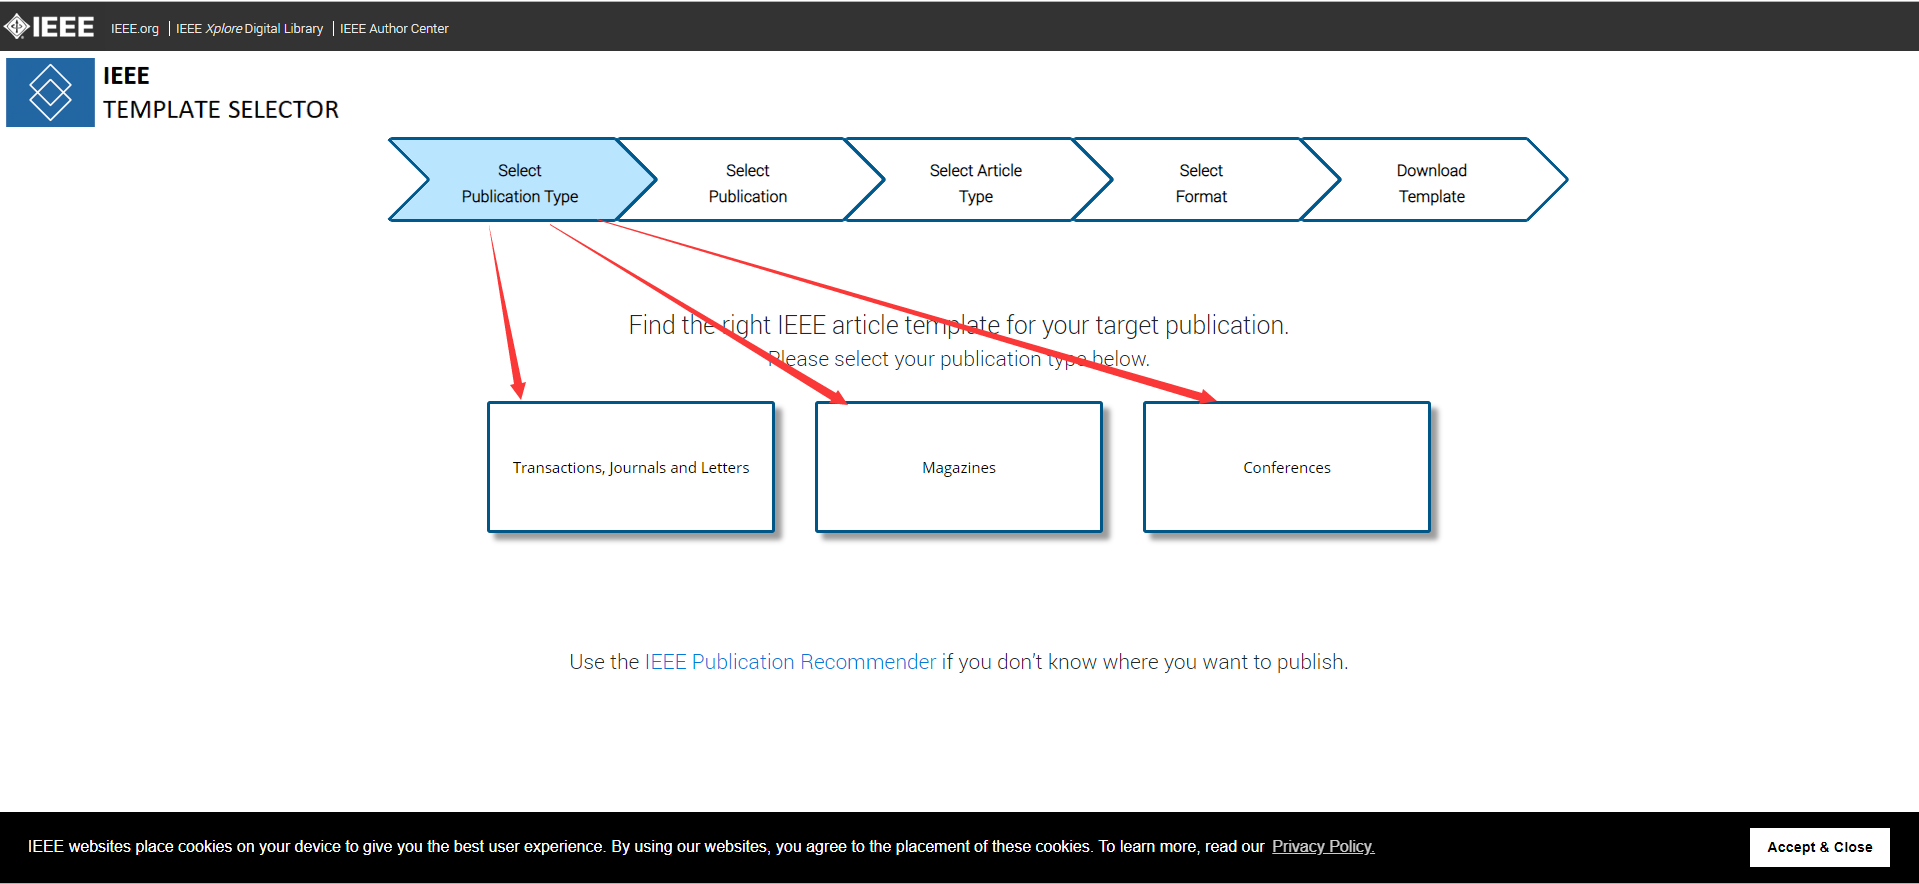Click Accept & Close cookie button

click(x=1819, y=847)
